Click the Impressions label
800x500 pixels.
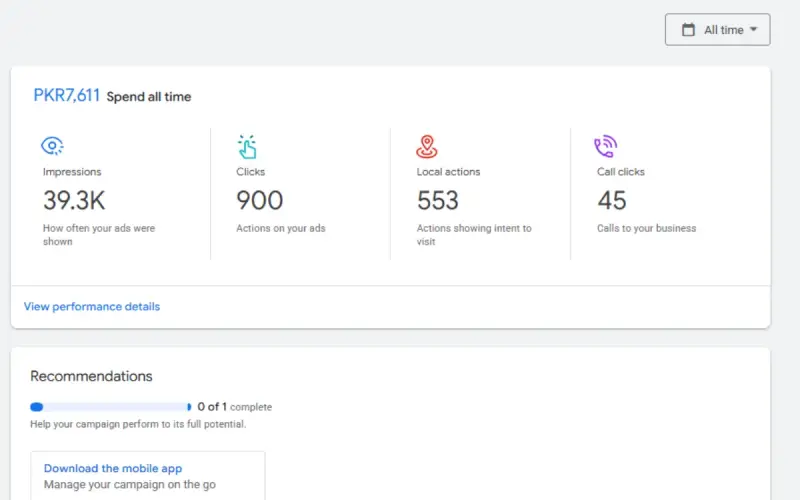pos(72,172)
